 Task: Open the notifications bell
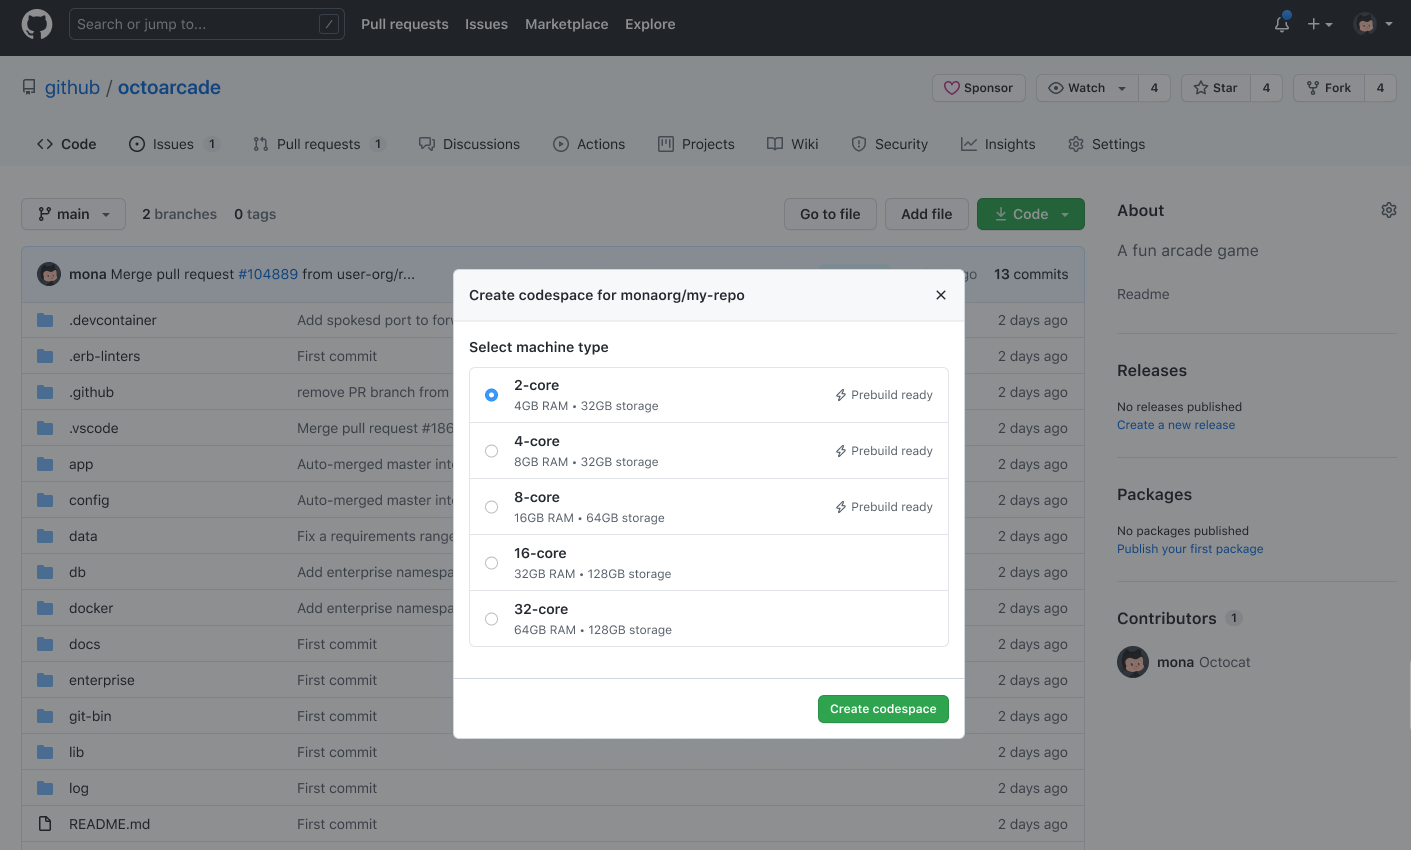[1281, 24]
